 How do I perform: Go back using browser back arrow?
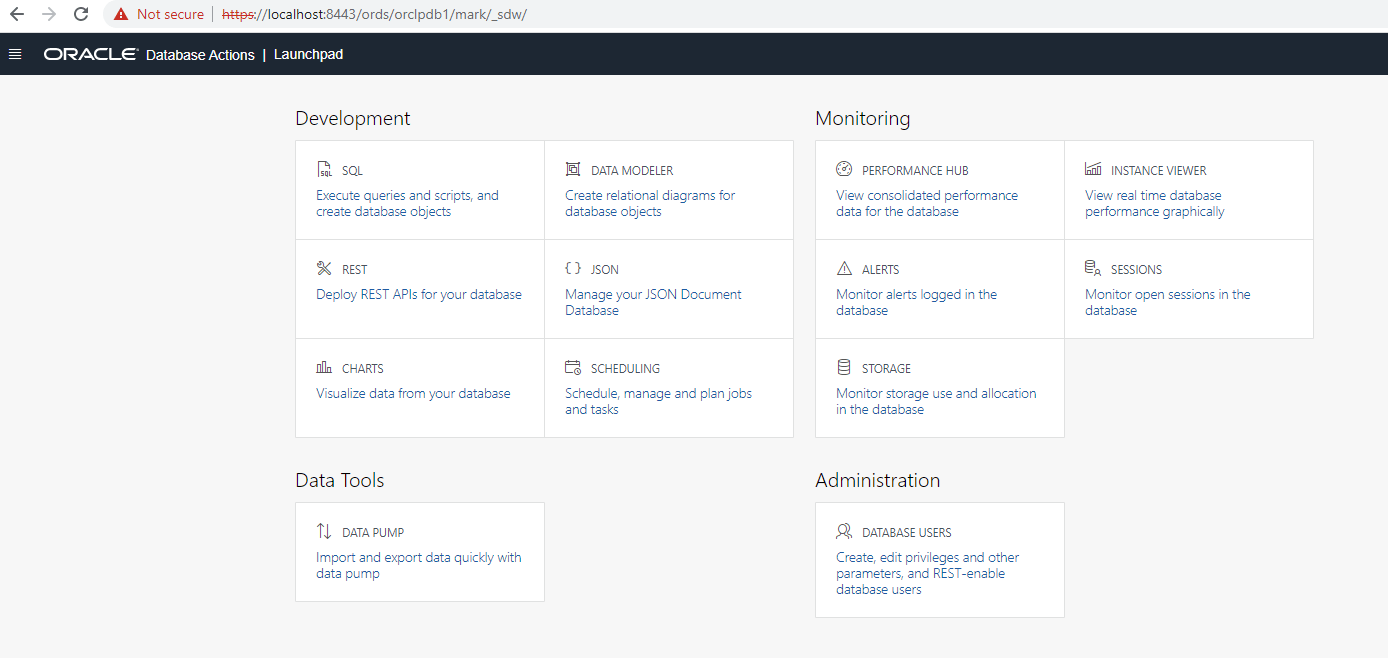point(16,14)
